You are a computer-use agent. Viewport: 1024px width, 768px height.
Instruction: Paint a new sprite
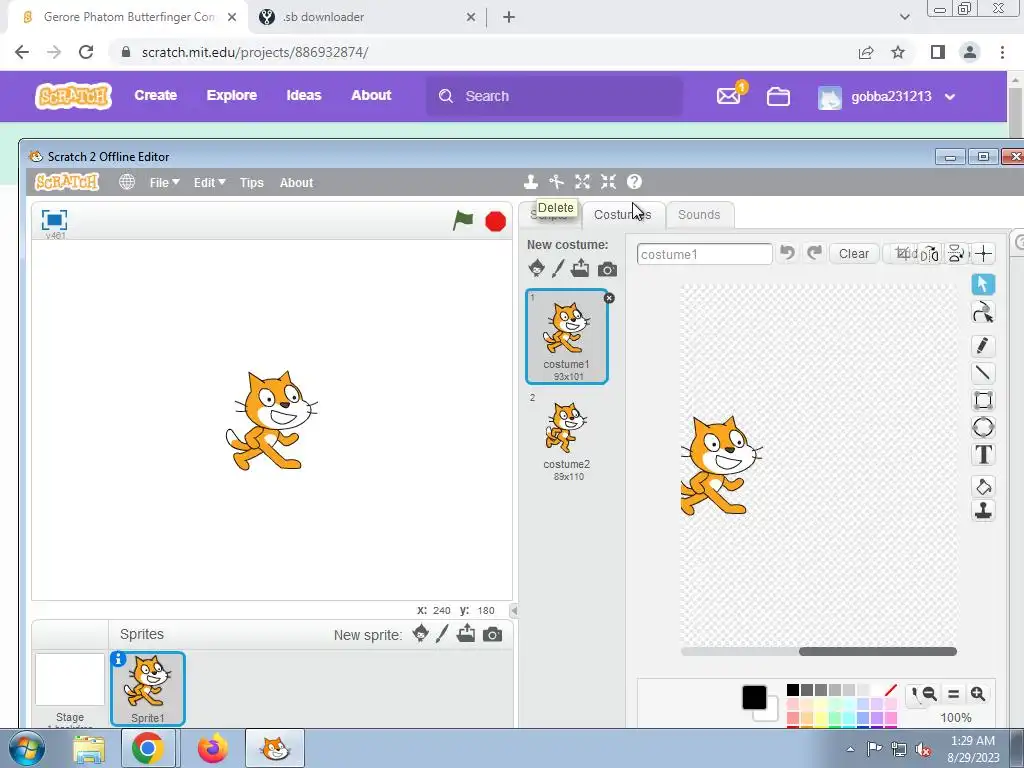pyautogui.click(x=442, y=633)
